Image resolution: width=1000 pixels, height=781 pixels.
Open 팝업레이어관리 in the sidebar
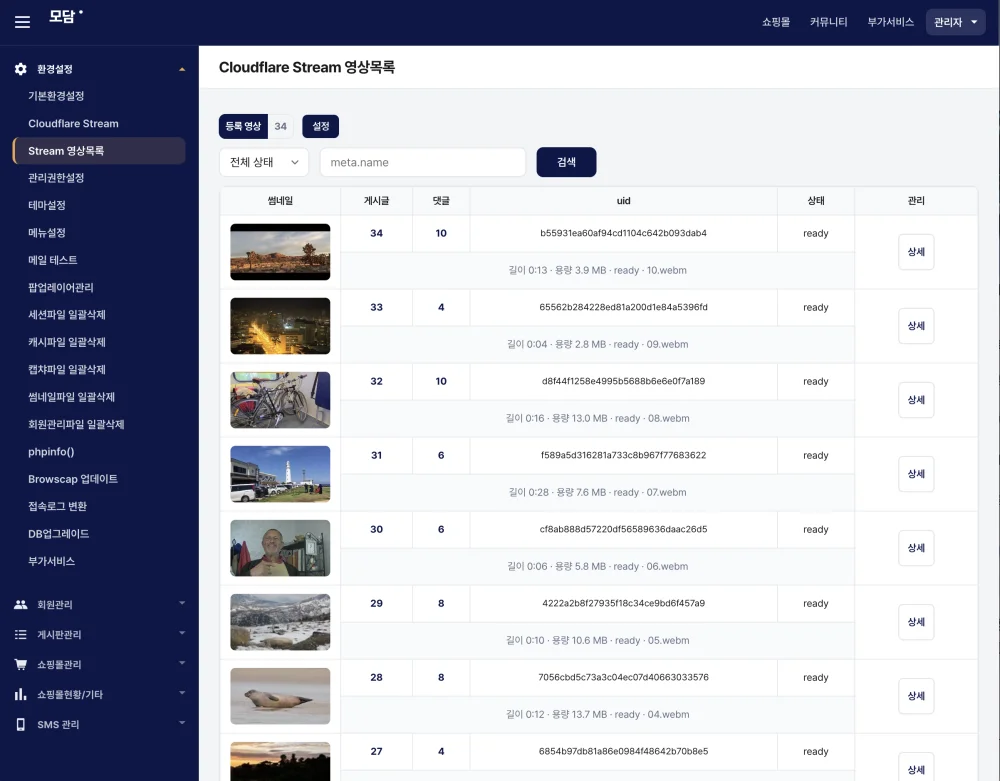click(61, 288)
